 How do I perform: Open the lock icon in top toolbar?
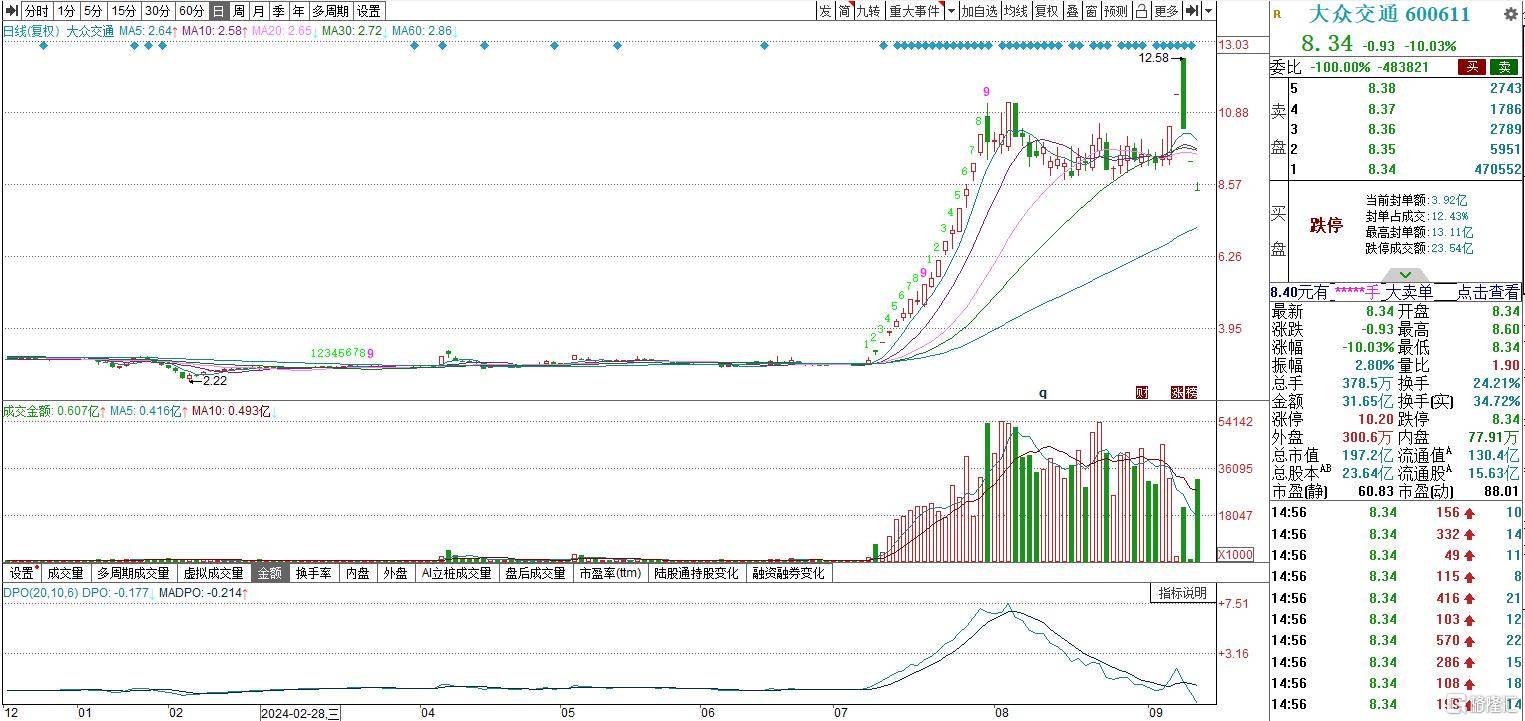click(x=1140, y=11)
